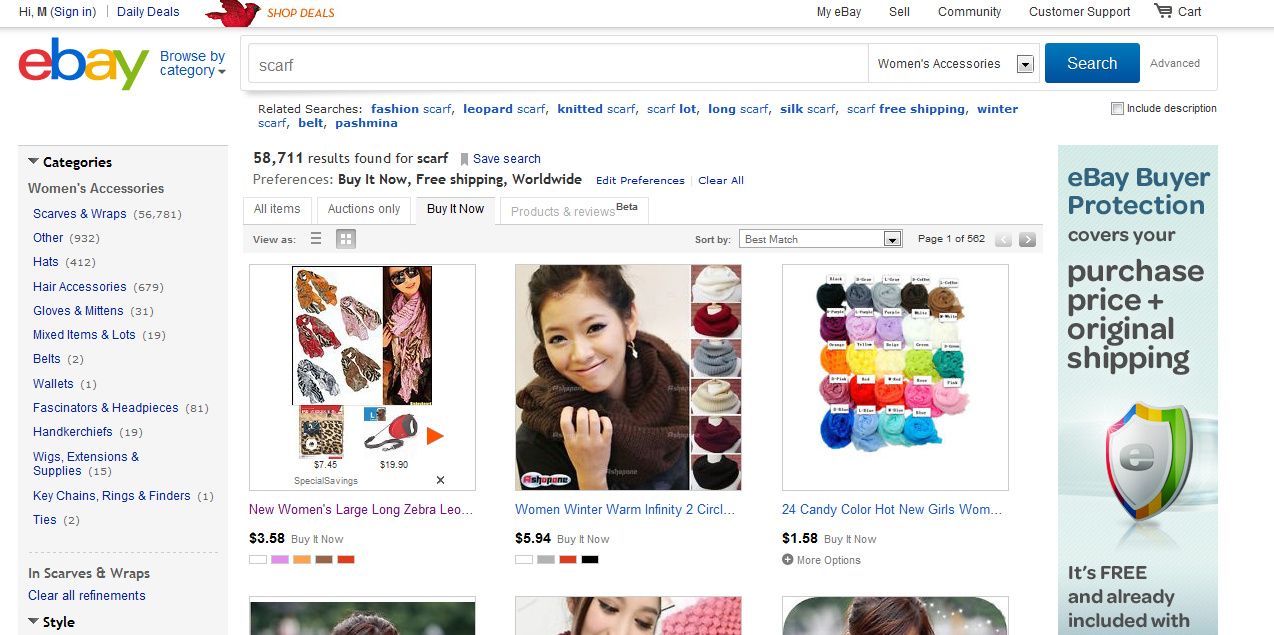
Task: Click the Women's Accessories sidebar heading
Action: pyautogui.click(x=96, y=188)
